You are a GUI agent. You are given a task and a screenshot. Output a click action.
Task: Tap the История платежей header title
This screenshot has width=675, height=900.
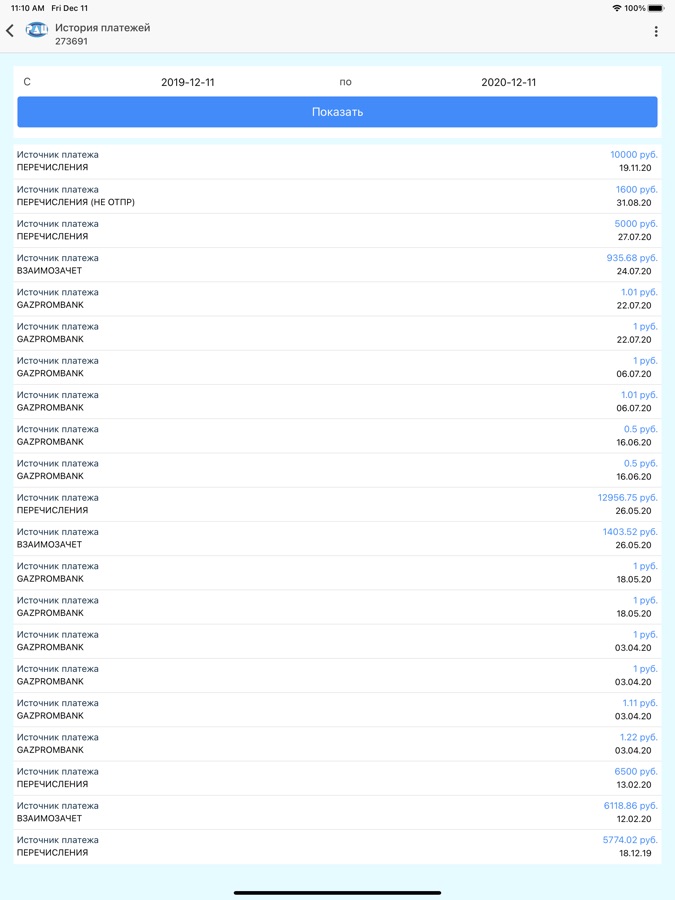(103, 28)
